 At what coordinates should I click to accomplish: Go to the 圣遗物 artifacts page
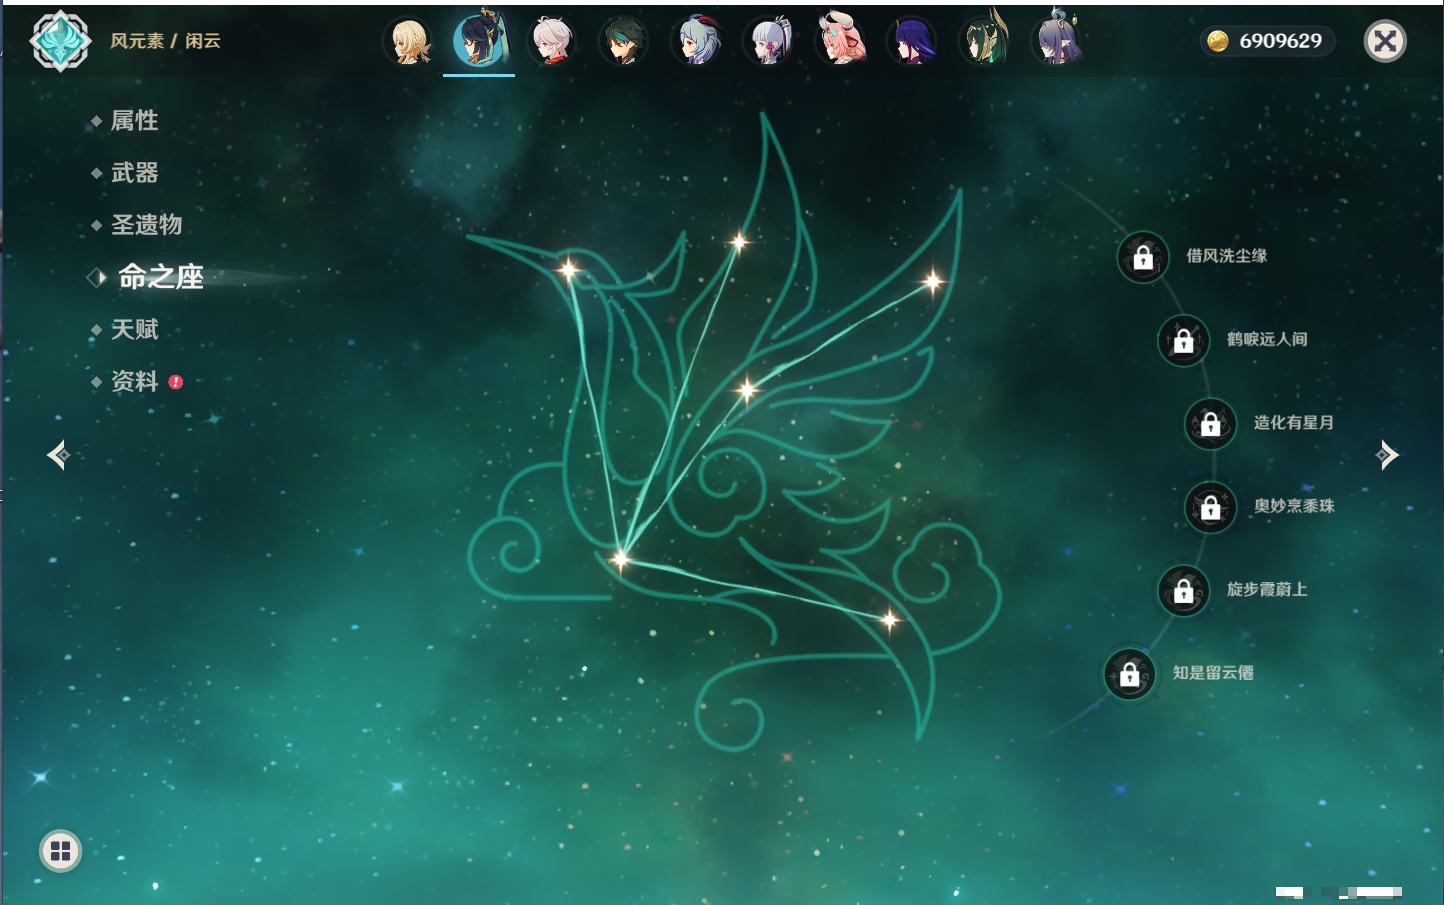(146, 225)
